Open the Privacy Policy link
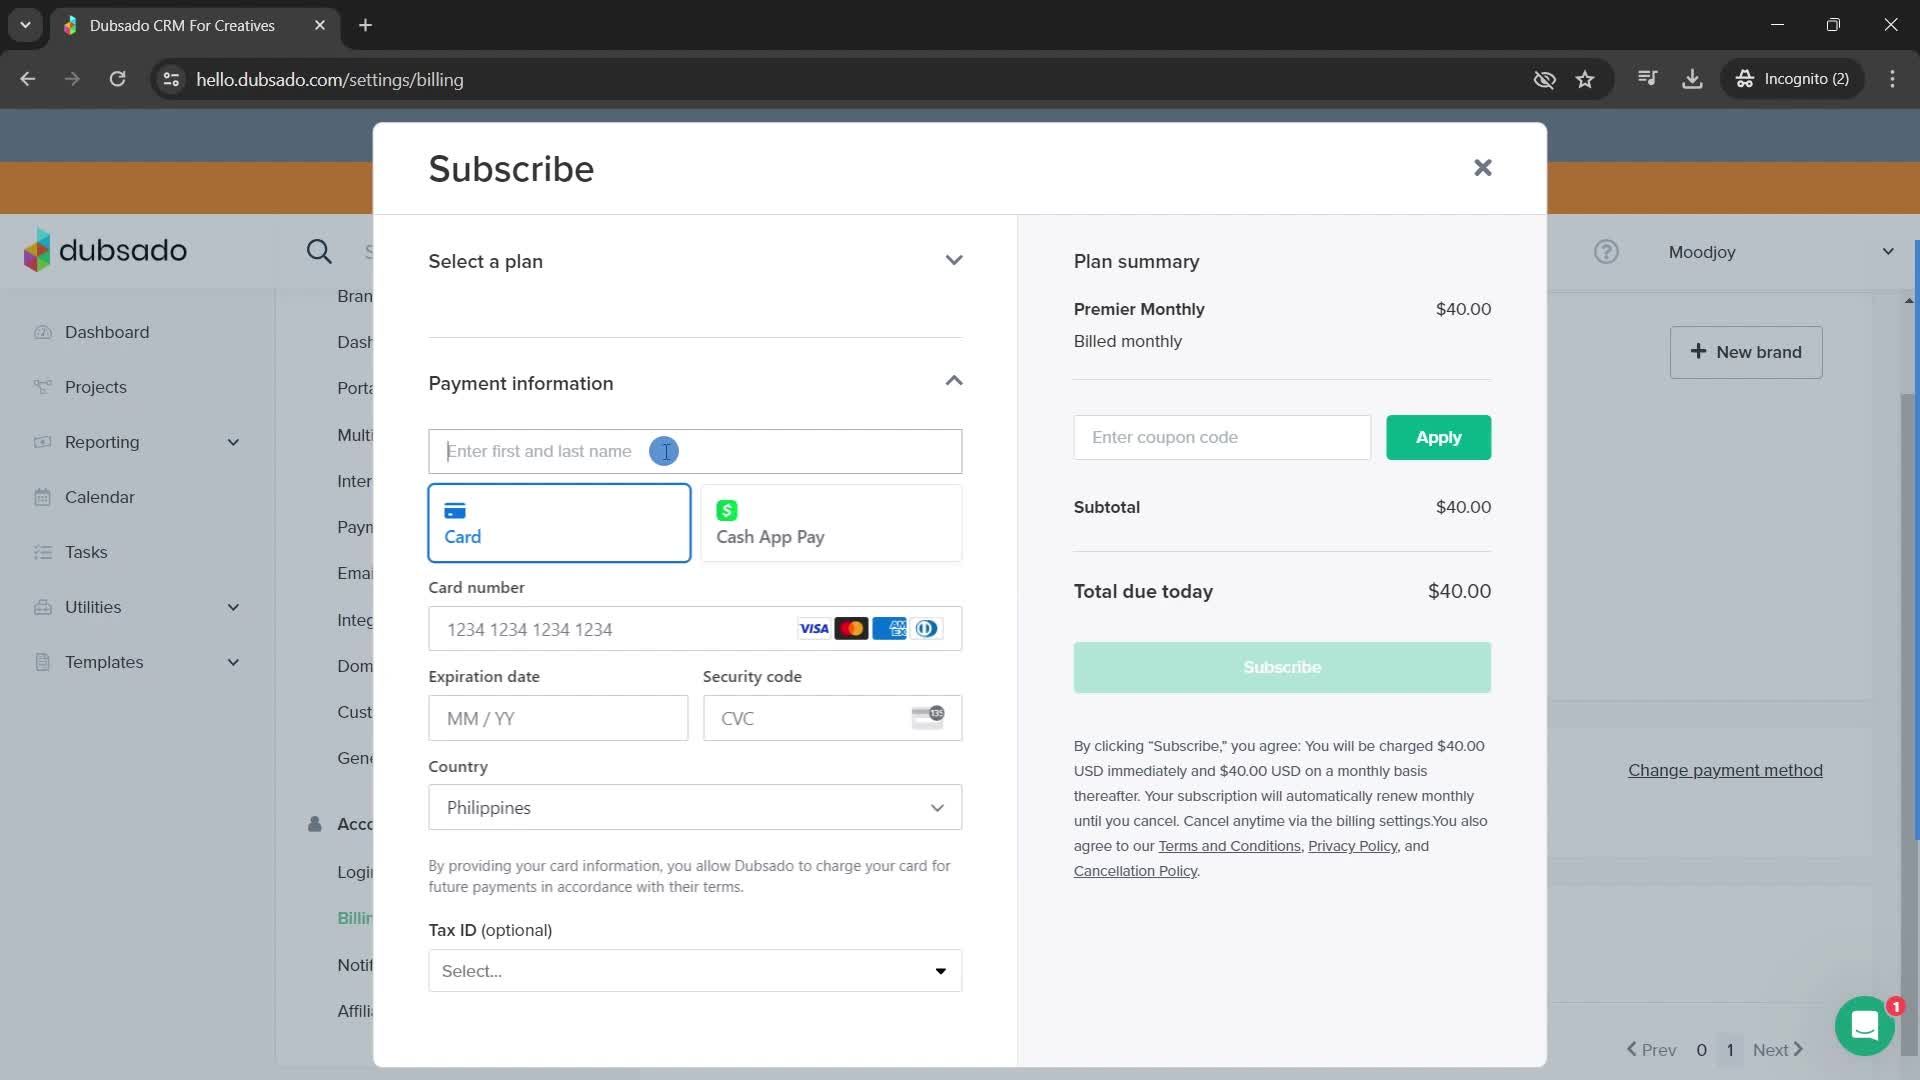This screenshot has height=1080, width=1920. pyautogui.click(x=1352, y=846)
